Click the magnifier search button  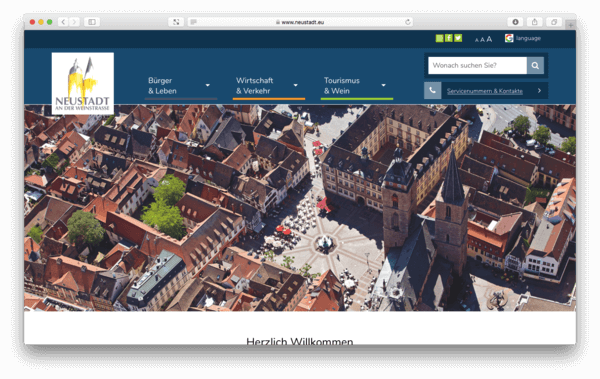535,65
